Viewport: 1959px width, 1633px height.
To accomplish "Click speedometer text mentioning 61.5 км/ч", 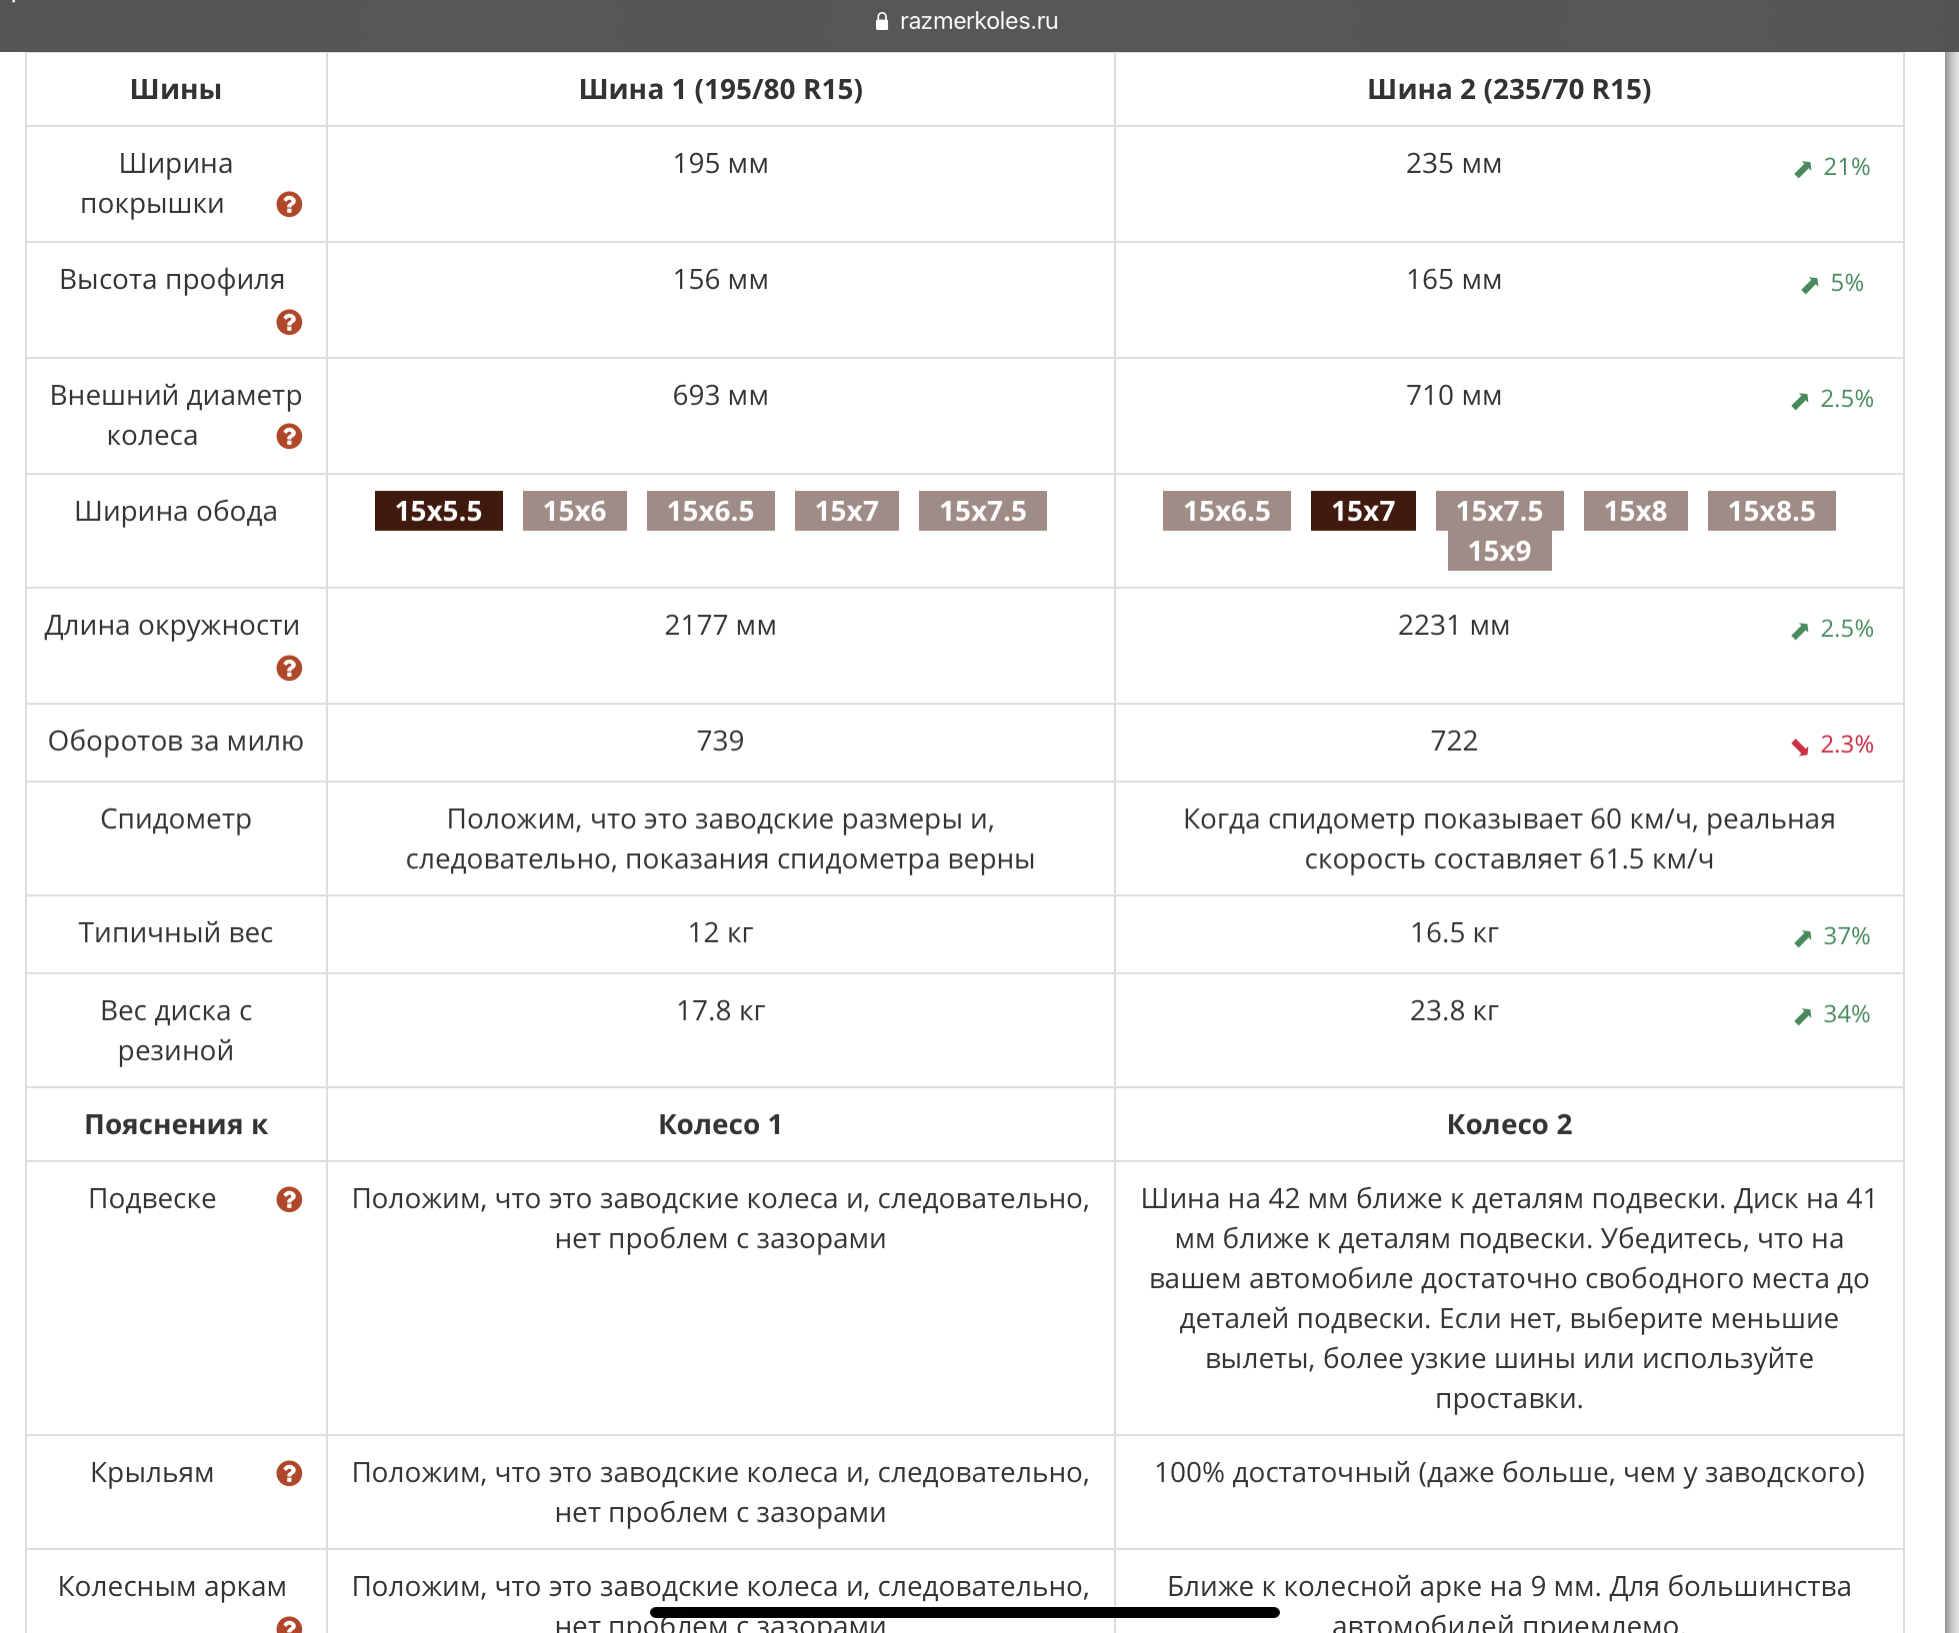I will coord(1508,840).
